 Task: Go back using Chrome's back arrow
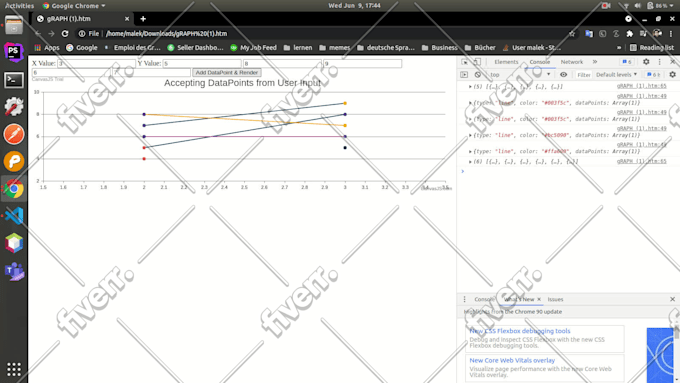[x=38, y=33]
